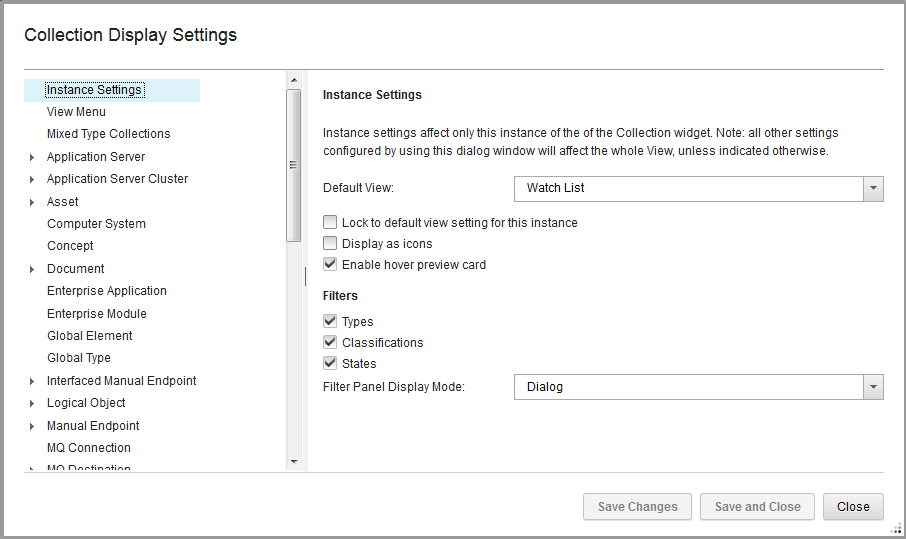Screen dimensions: 906x539
Task: Select the Document tree entry
Action: [76, 269]
